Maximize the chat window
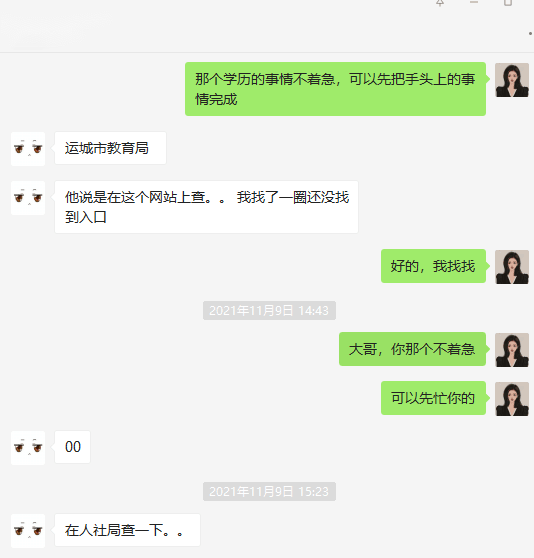Image resolution: width=534 pixels, height=558 pixels. [508, 3]
